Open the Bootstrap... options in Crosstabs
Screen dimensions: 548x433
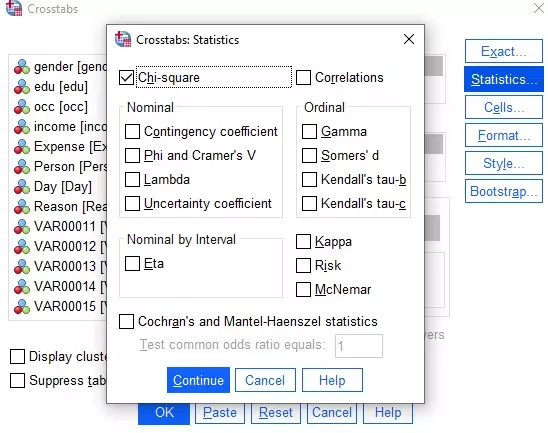(504, 191)
